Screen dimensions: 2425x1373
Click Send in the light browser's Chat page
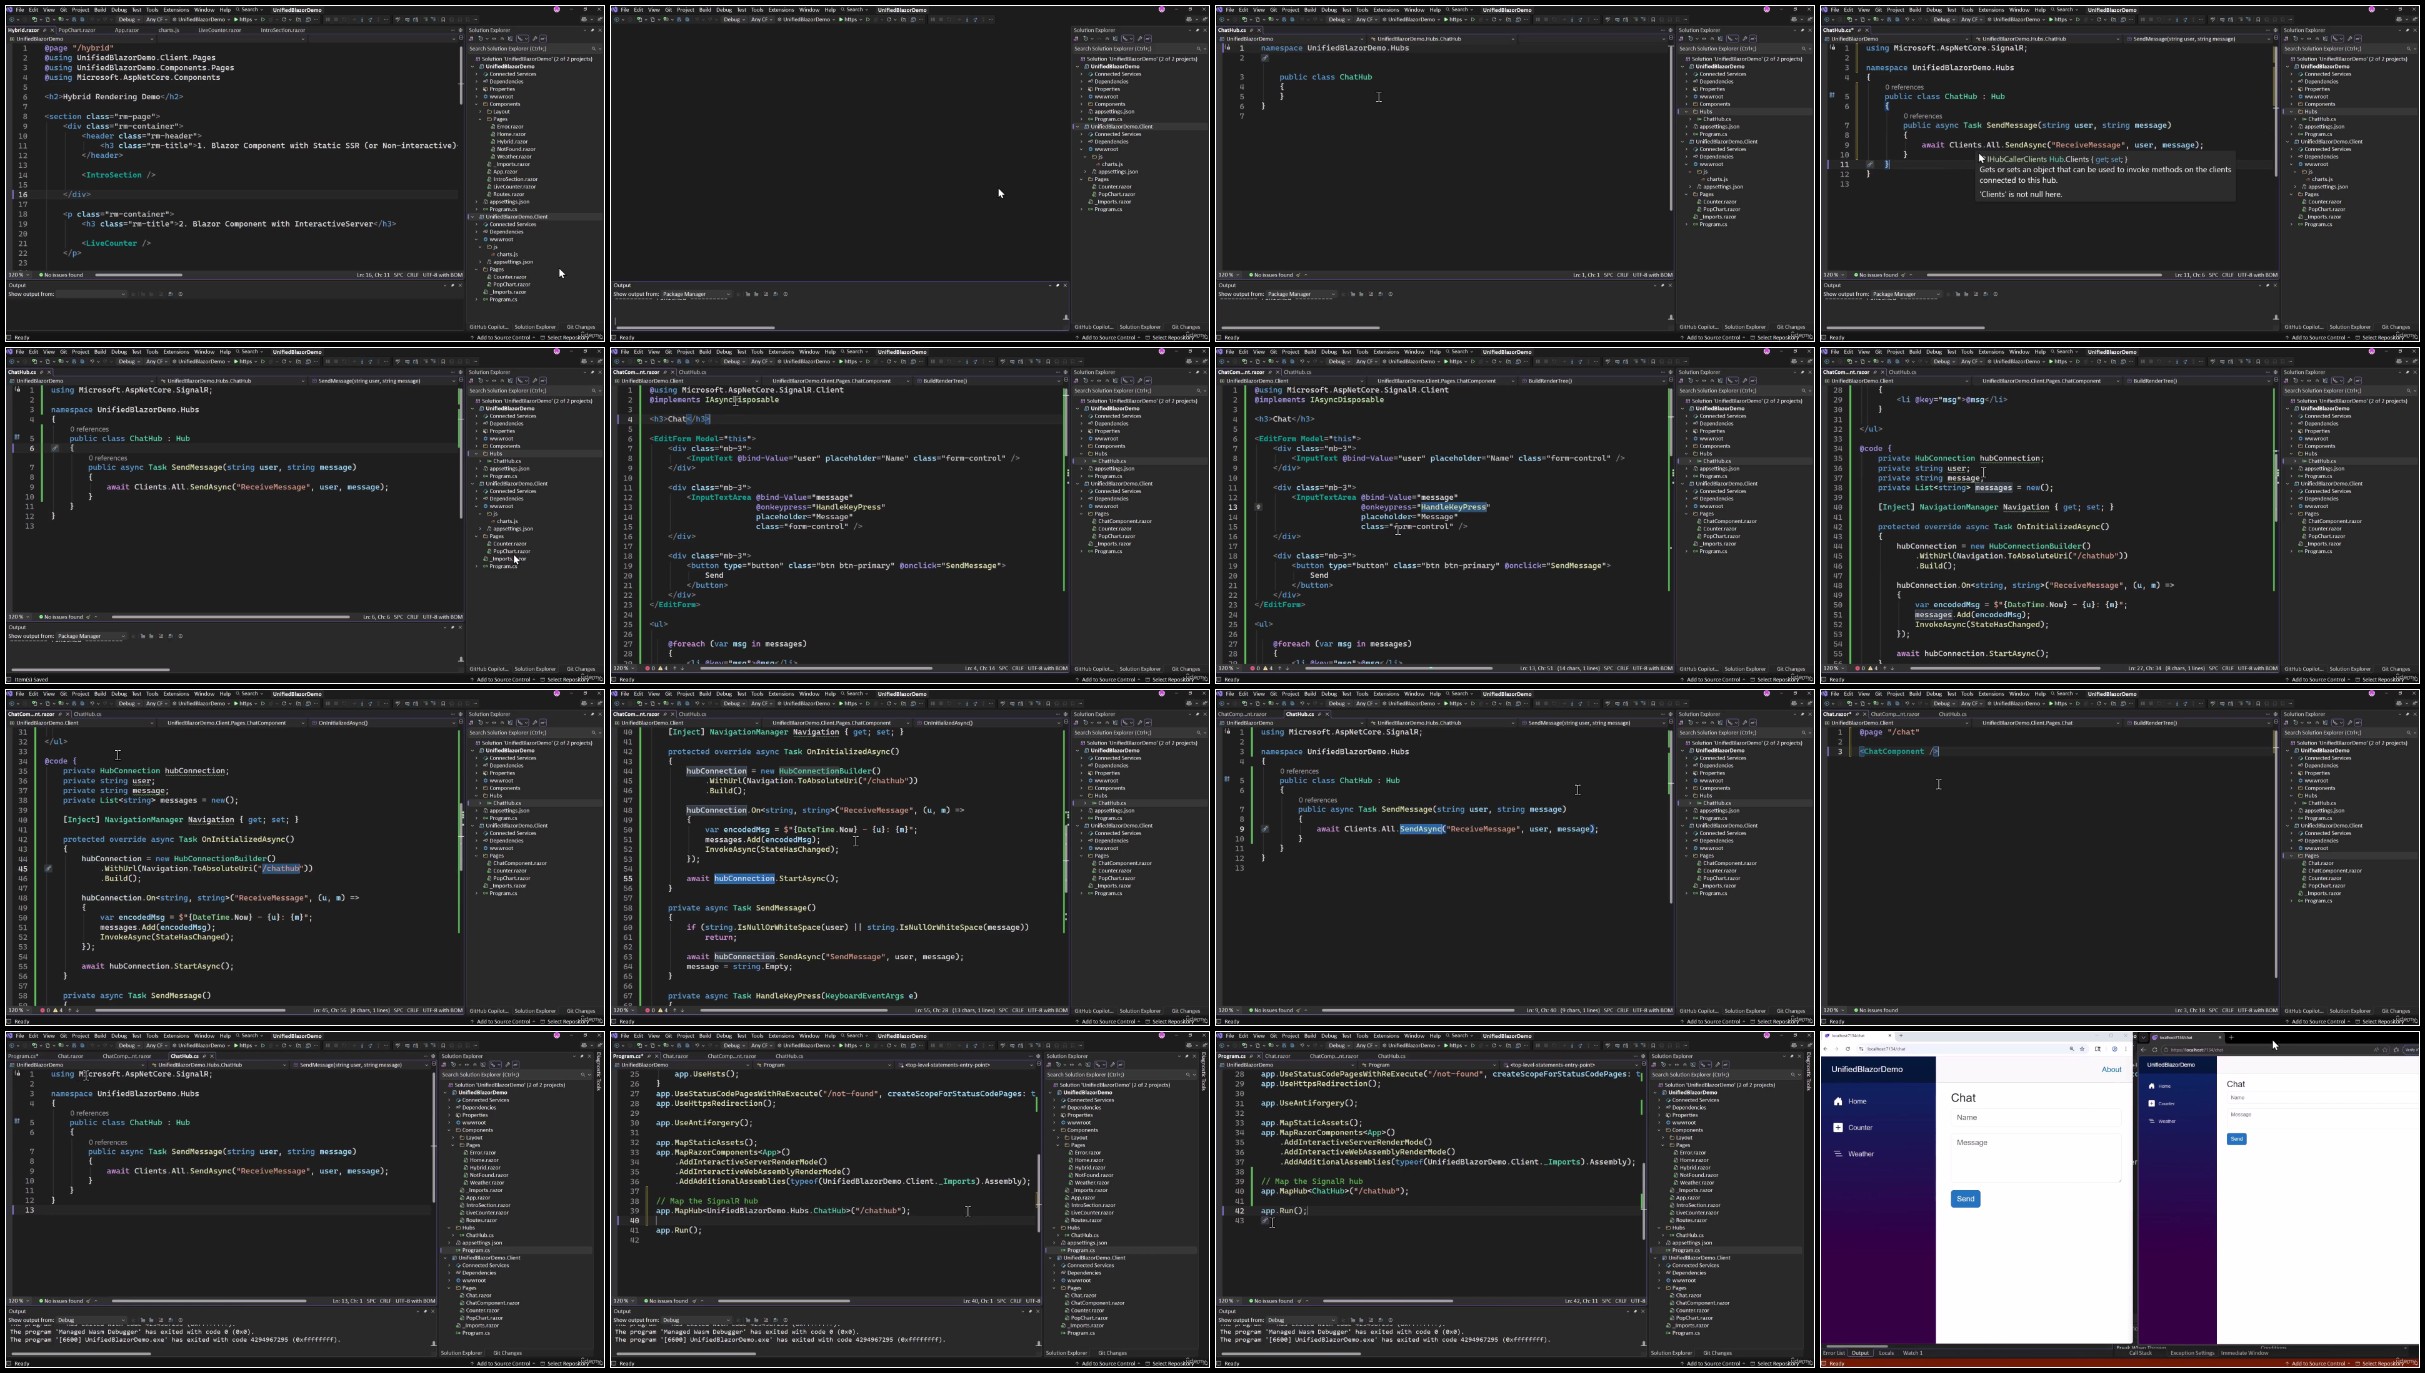(1965, 1198)
